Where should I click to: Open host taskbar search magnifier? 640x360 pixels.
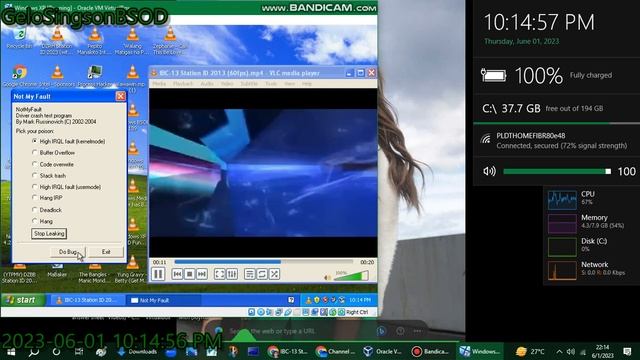33,351
